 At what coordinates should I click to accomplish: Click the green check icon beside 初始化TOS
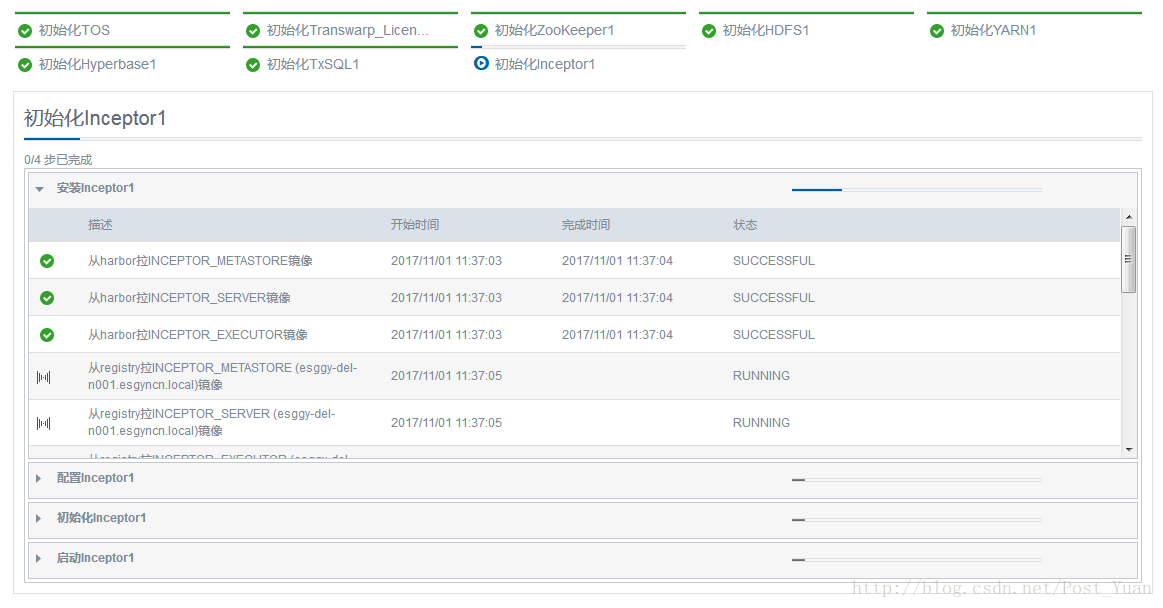[x=25, y=30]
